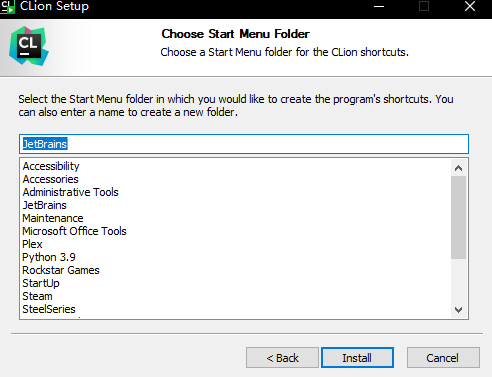
Task: Select Rockstar Games folder entry
Action: (x=61, y=270)
